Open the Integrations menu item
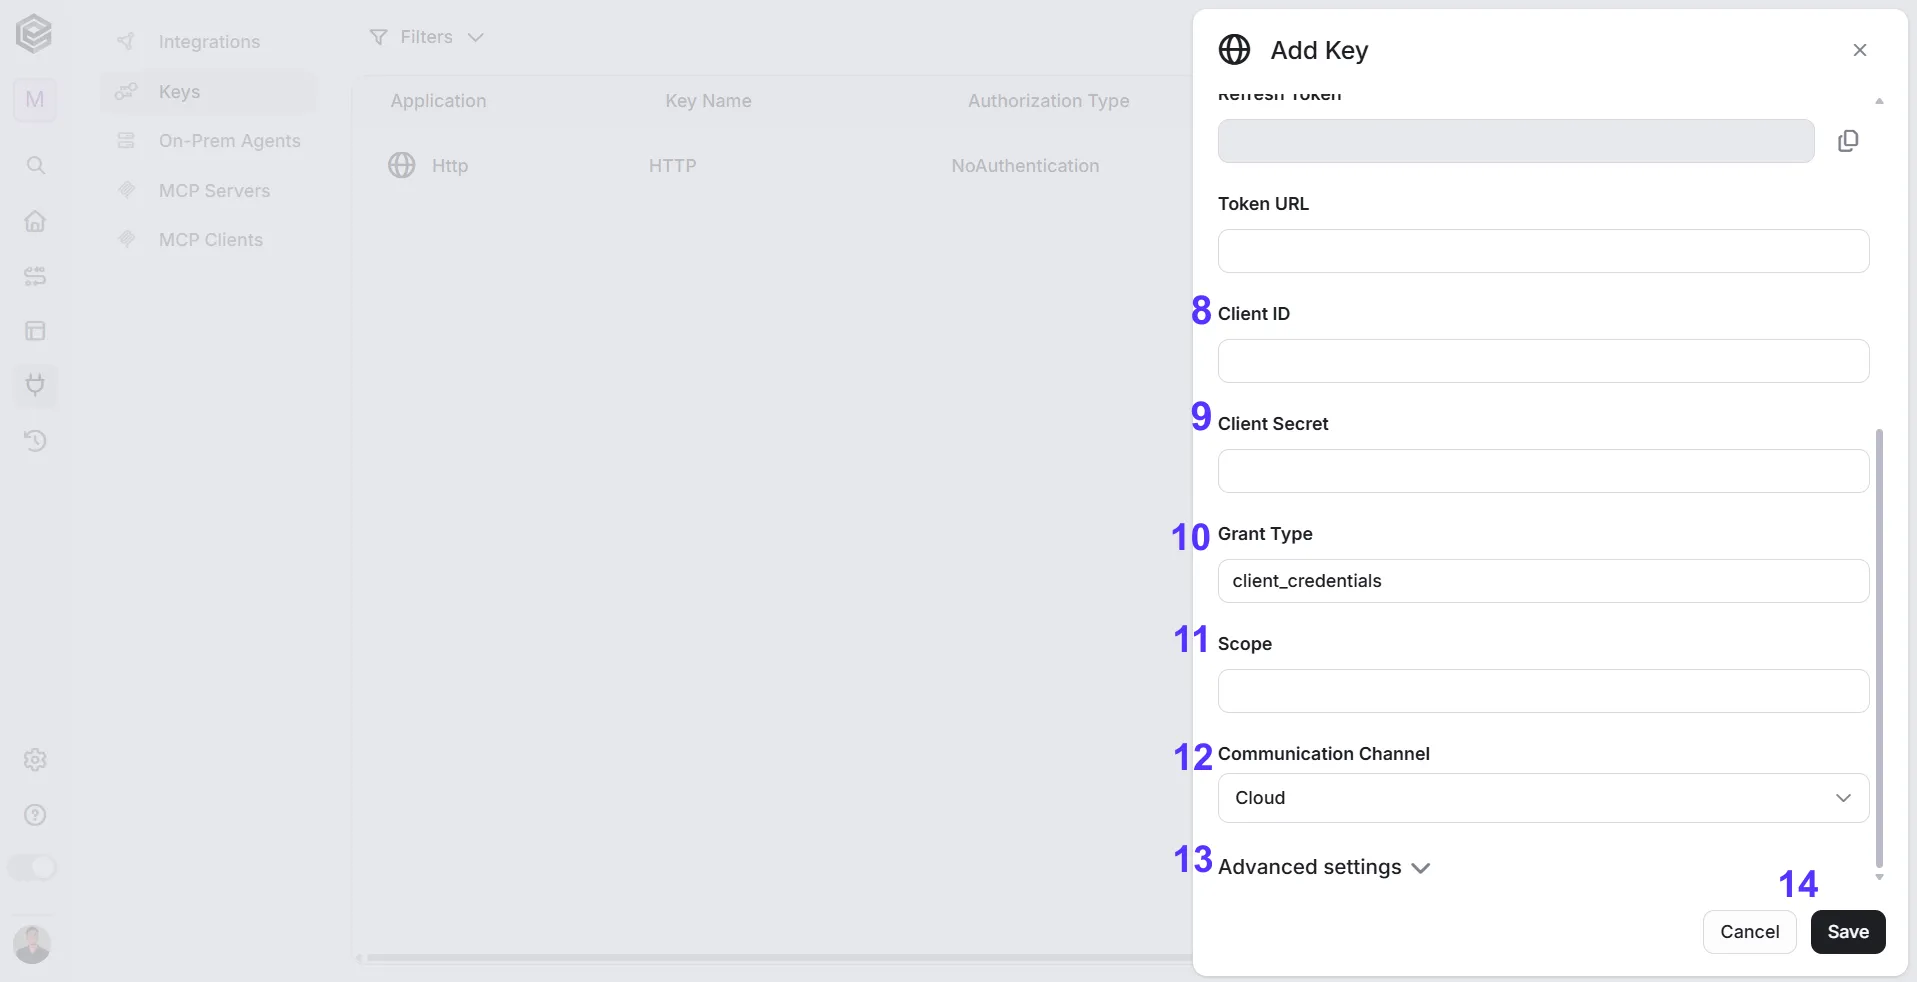Viewport: 1917px width, 982px height. coord(209,42)
